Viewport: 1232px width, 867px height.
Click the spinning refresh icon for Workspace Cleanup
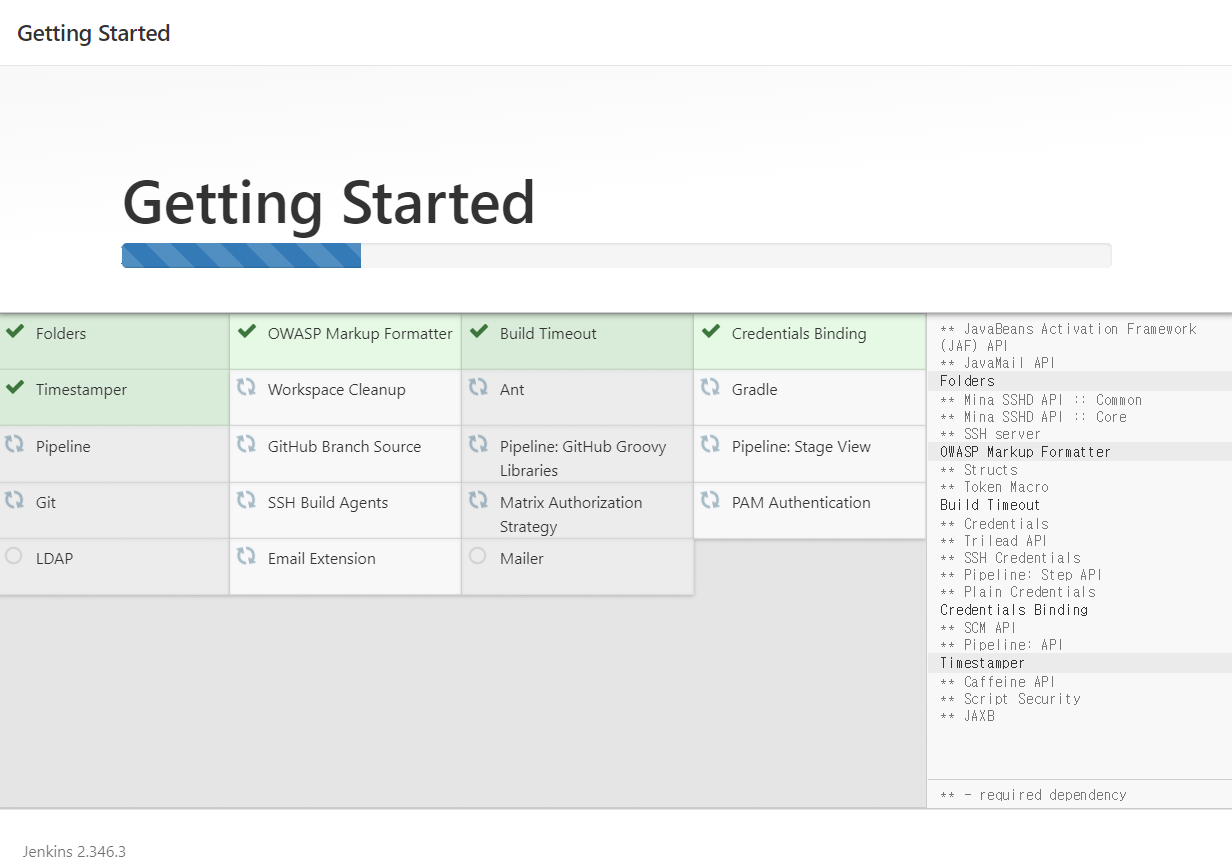(x=246, y=387)
